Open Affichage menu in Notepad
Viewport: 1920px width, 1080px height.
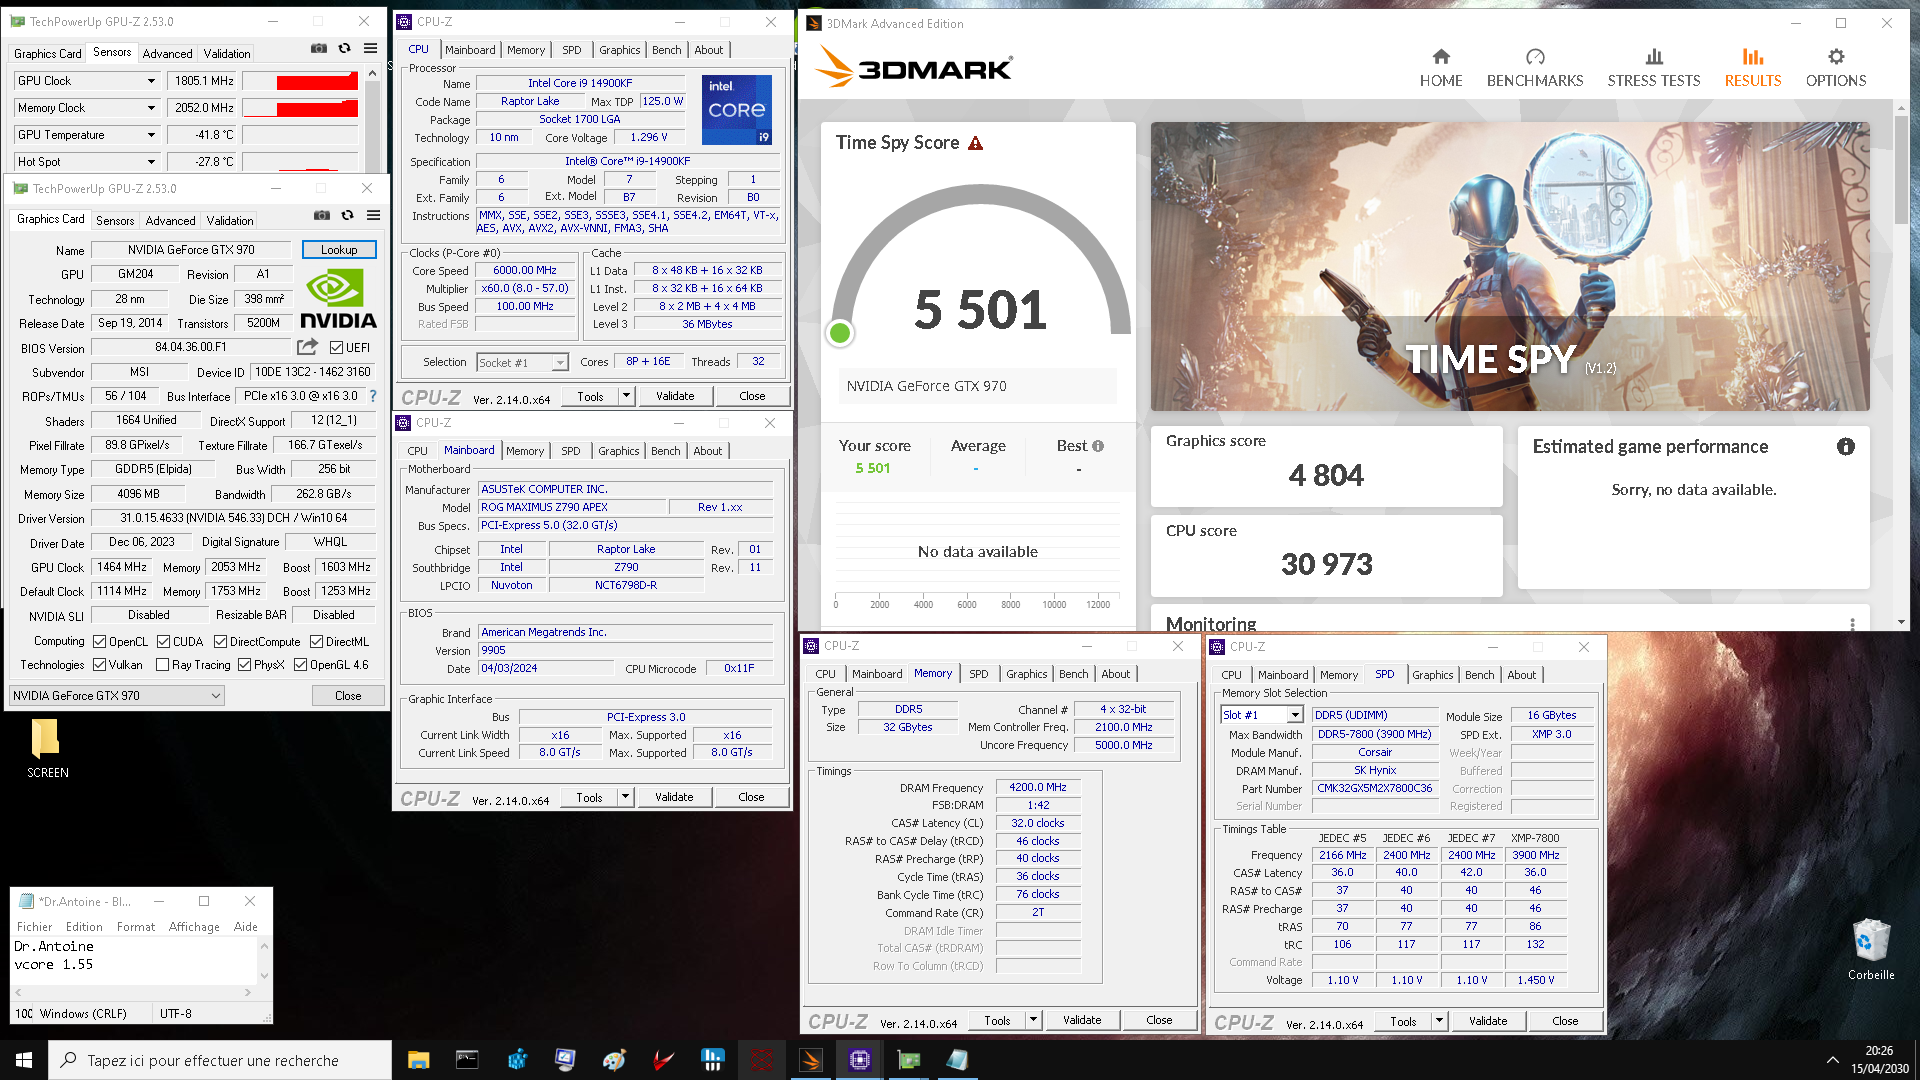click(194, 927)
